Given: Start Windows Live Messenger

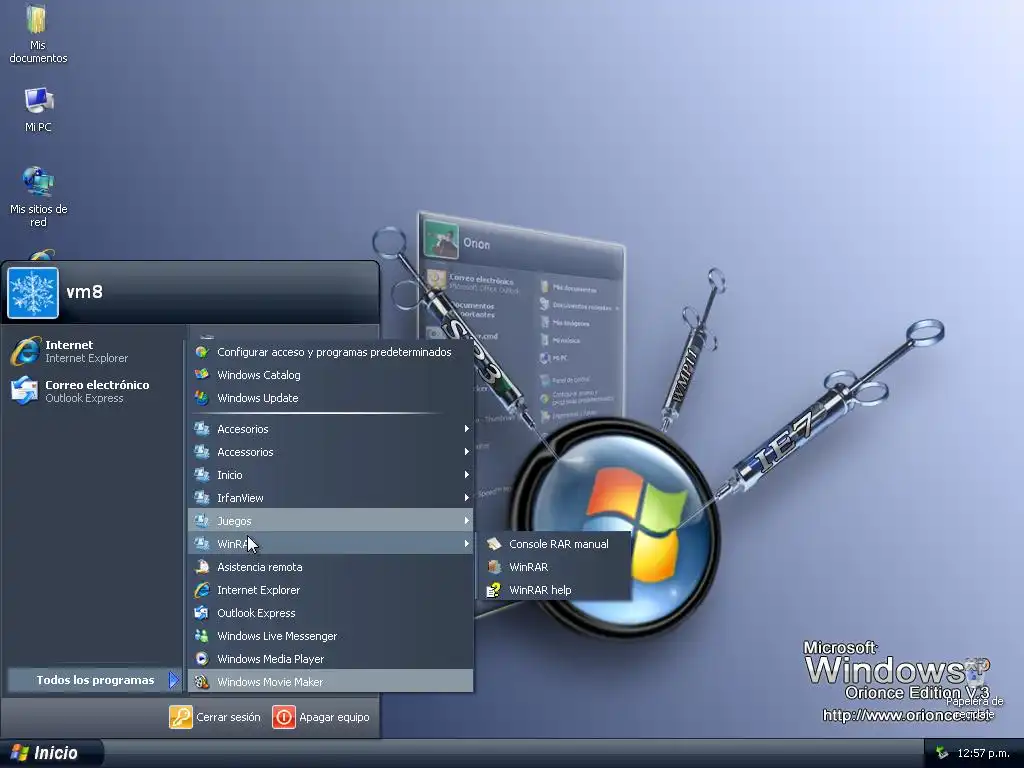Looking at the screenshot, I should pyautogui.click(x=330, y=635).
